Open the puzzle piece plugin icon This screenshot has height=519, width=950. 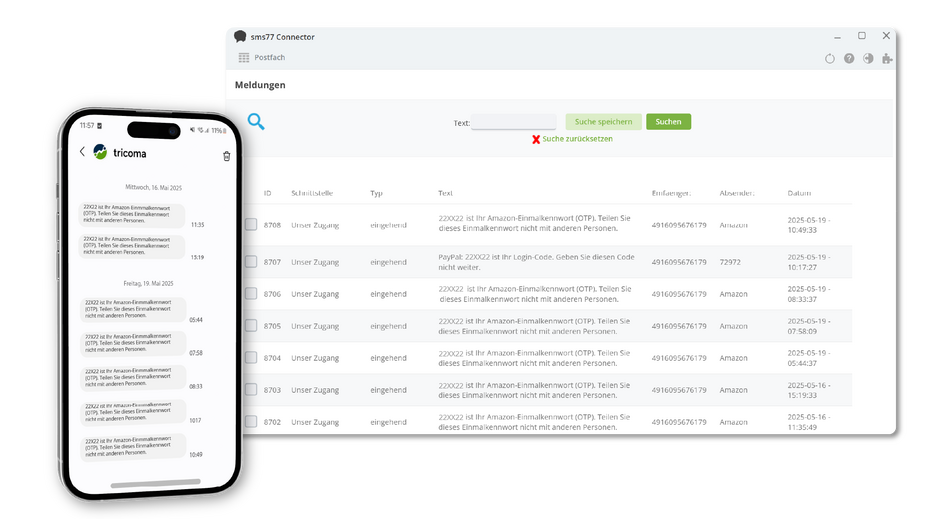887,58
